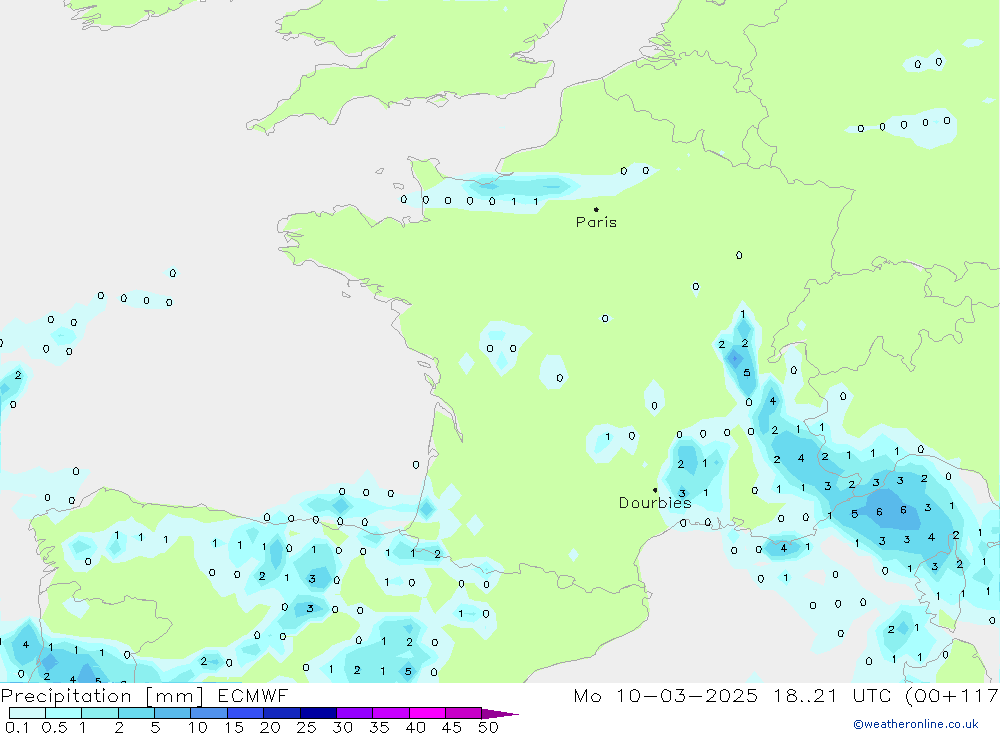The height and width of the screenshot is (733, 1000).
Task: Click the Paris city label
Action: (596, 222)
